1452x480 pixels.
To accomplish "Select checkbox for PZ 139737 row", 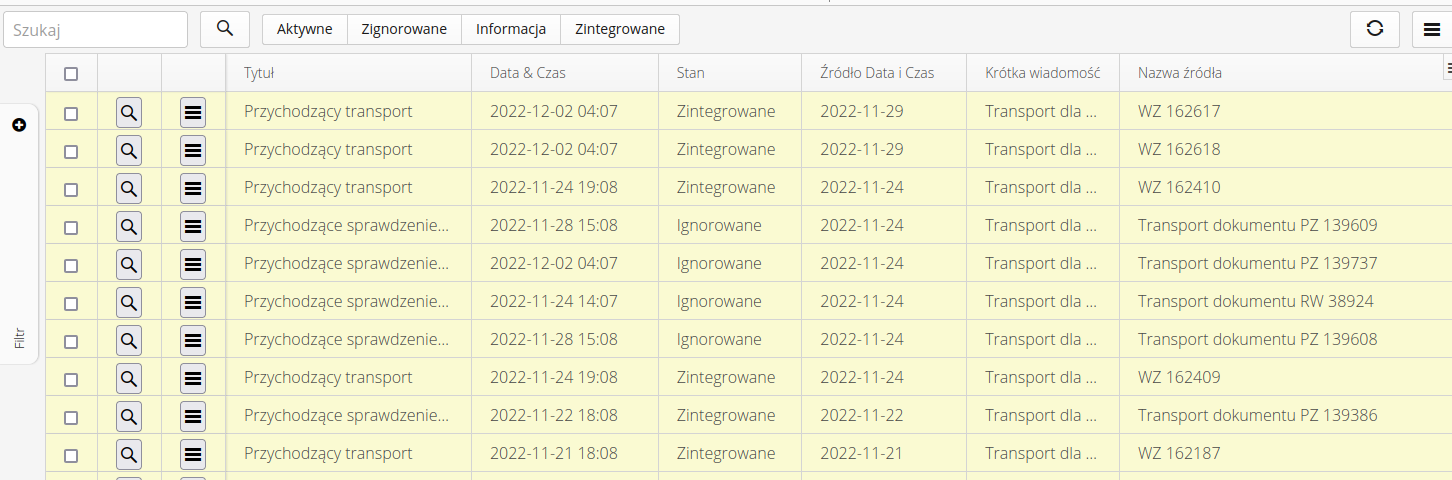I will [x=71, y=264].
